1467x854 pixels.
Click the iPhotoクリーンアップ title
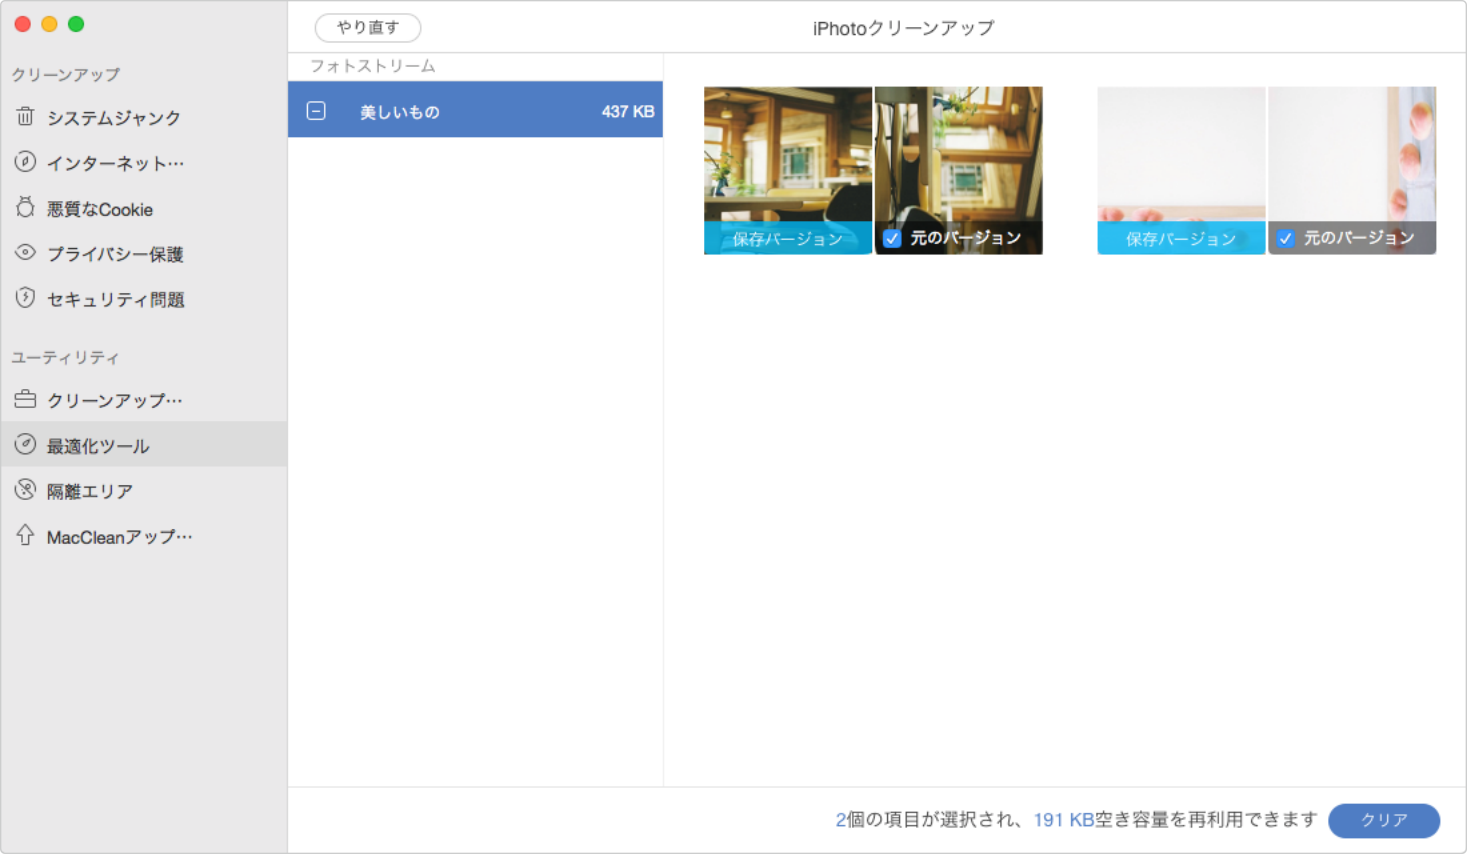click(903, 28)
